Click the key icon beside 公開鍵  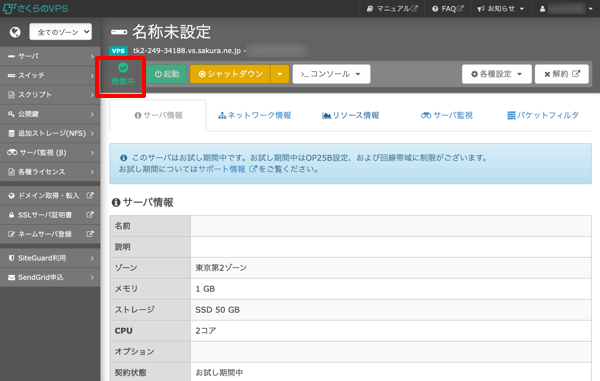pos(11,114)
